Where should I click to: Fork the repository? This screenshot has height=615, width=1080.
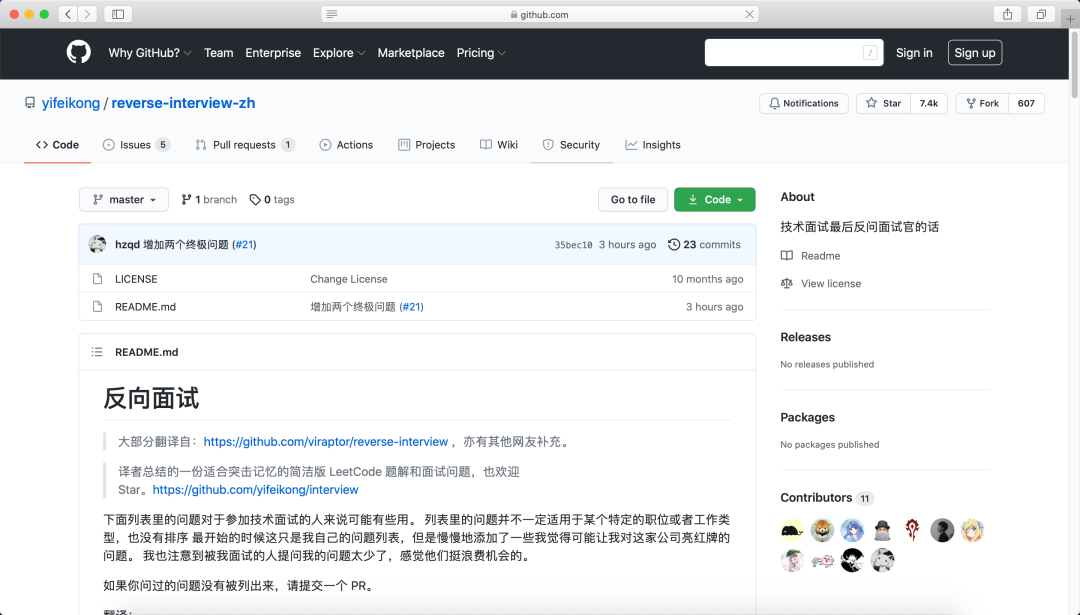tap(982, 103)
